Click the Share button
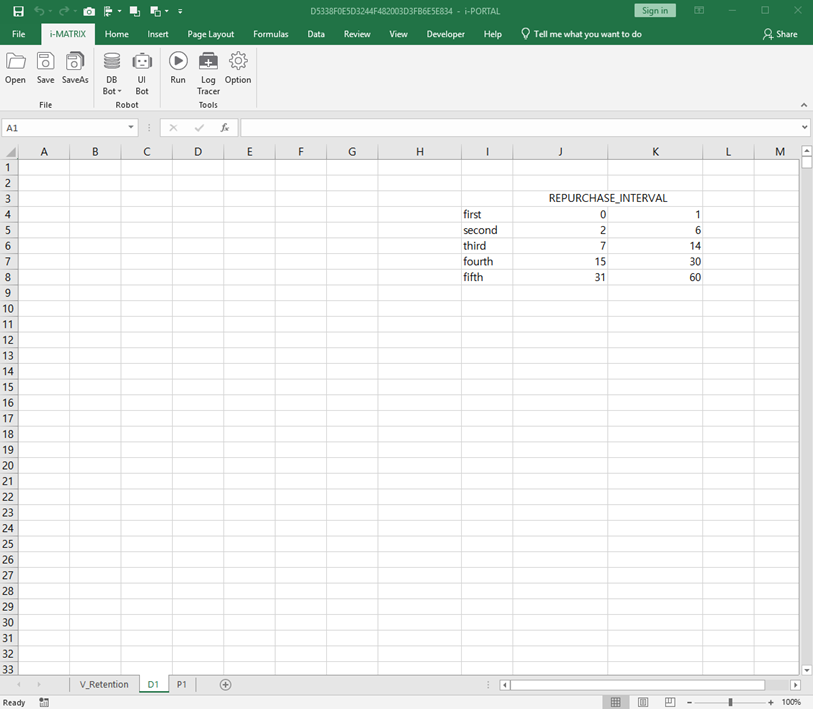 tap(779, 33)
